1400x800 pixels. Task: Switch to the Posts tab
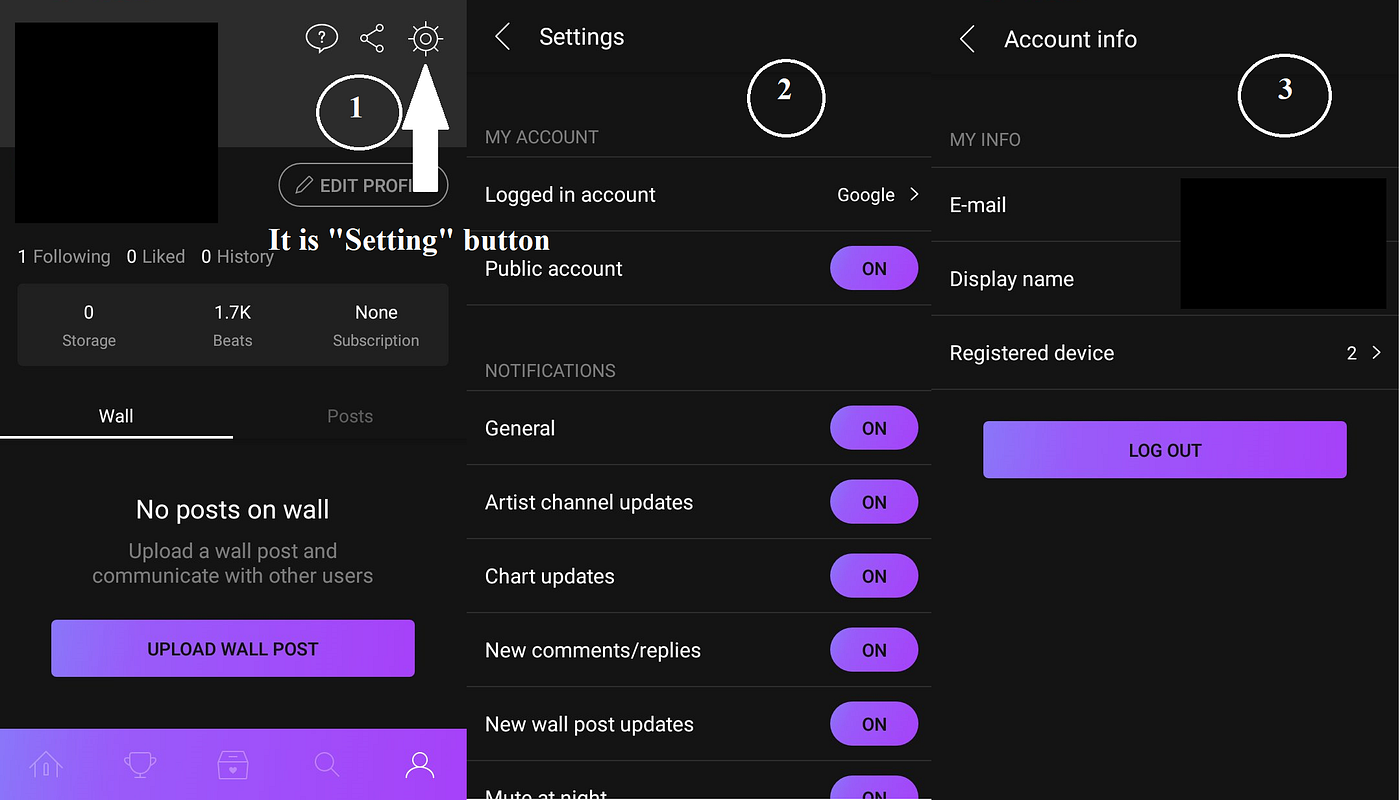click(350, 416)
